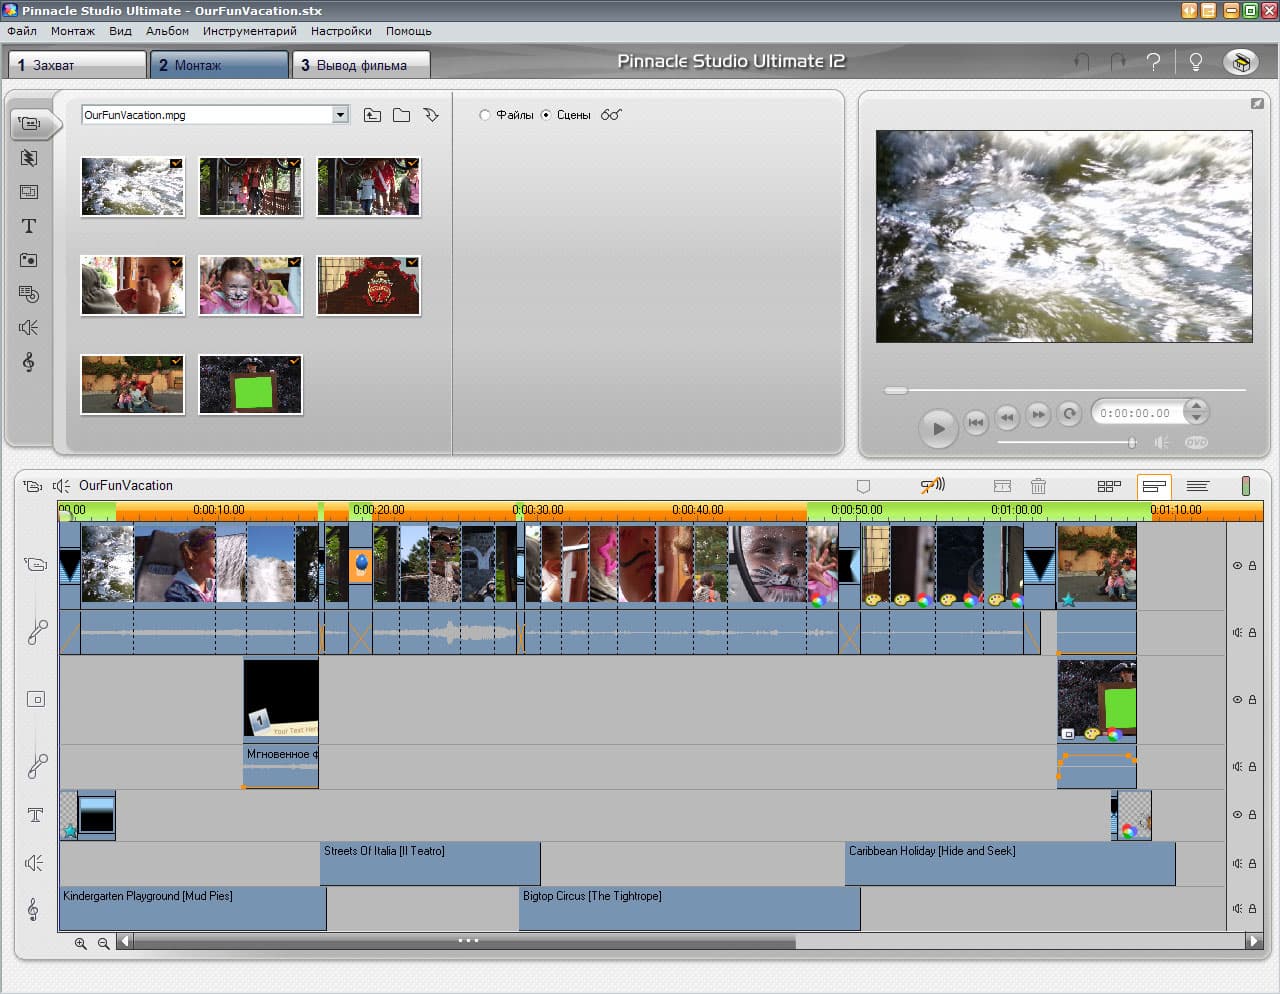Switch to Text list view
Screen dimensions: 1280x994
[1198, 486]
